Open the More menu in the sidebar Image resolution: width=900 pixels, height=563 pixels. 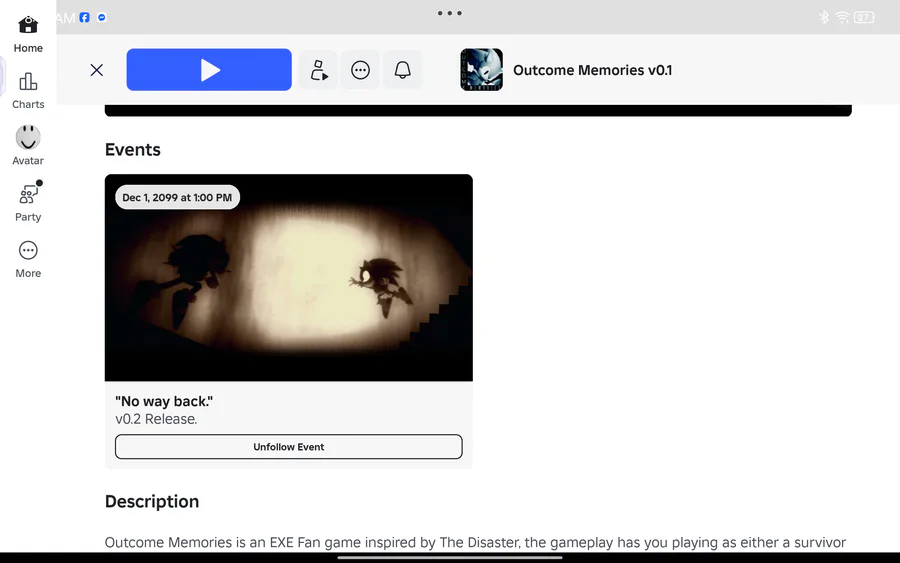28,259
